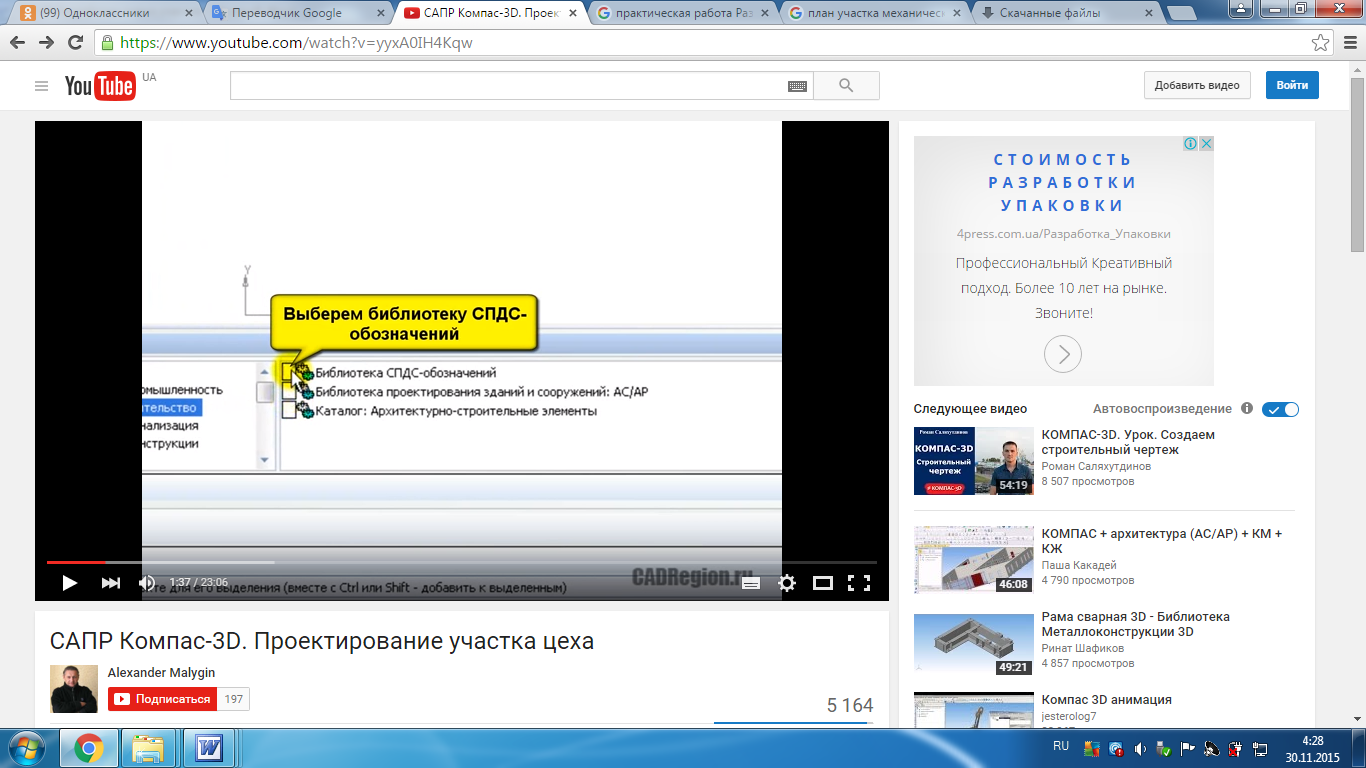Mute the video player volume
Image resolution: width=1366 pixels, height=768 pixels.
pyautogui.click(x=147, y=583)
